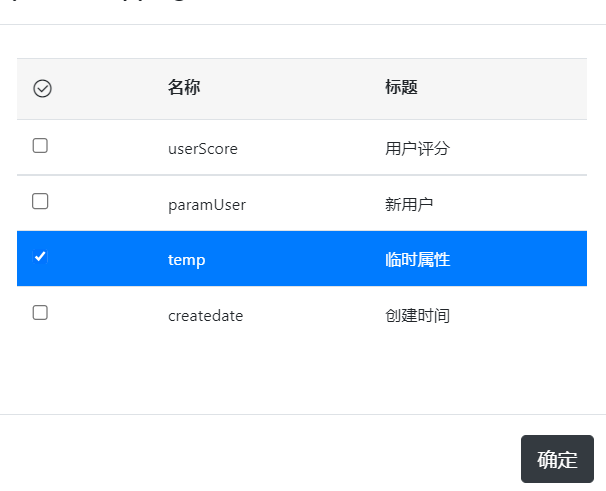Viewport: 606px width, 491px height.
Task: Uncheck the selected temp row checkbox
Action: click(40, 257)
